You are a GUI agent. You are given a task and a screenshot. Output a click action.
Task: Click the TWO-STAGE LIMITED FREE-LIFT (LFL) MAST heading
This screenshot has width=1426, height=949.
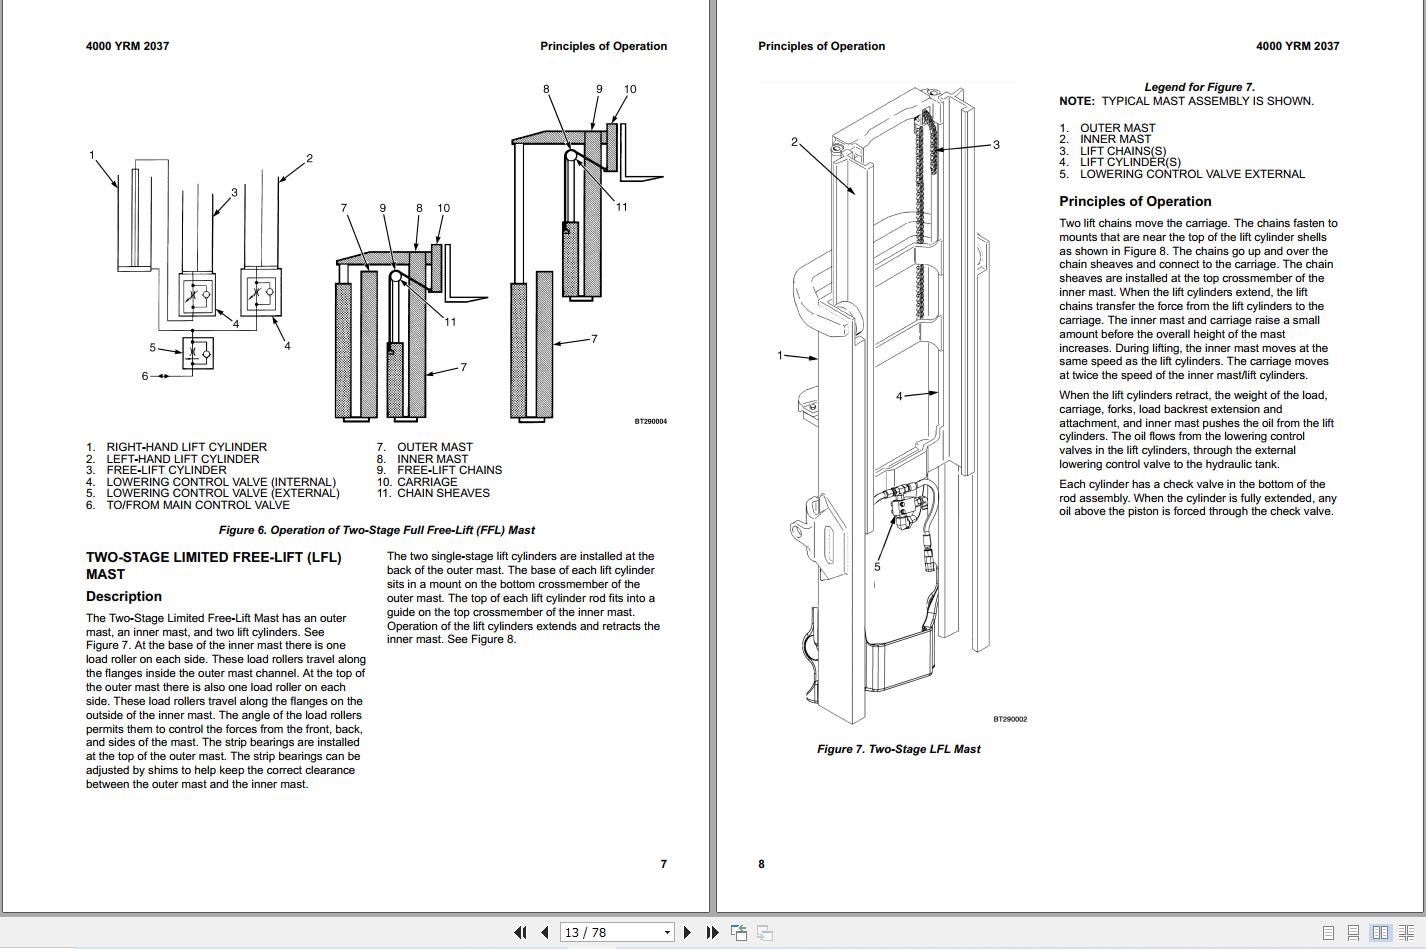tap(214, 565)
